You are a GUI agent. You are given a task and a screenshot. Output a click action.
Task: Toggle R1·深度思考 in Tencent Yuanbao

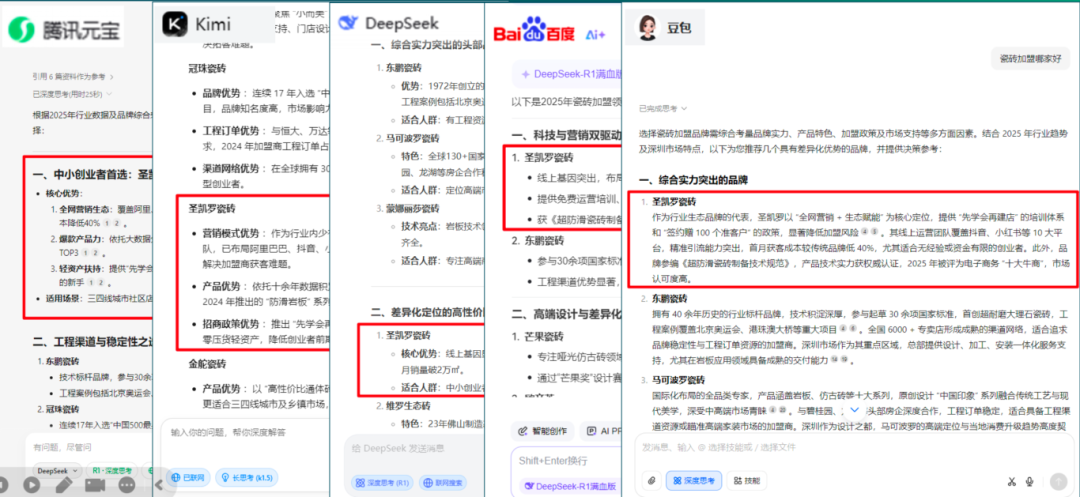pos(111,470)
